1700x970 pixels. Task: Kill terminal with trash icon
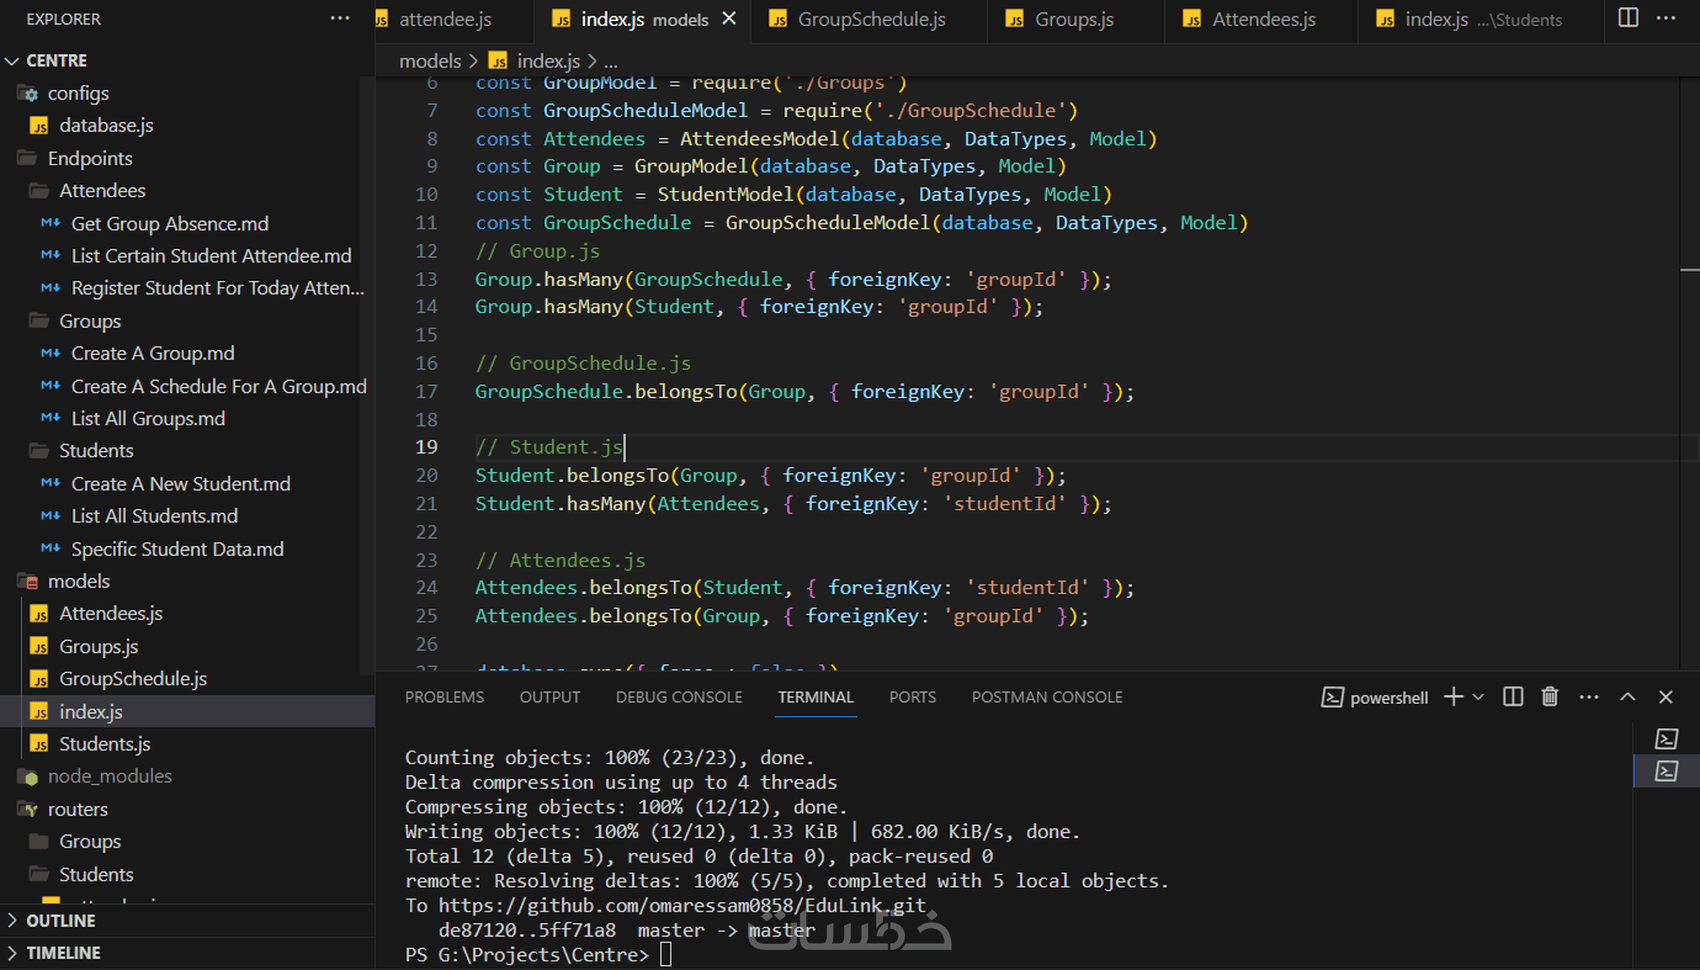click(x=1550, y=697)
